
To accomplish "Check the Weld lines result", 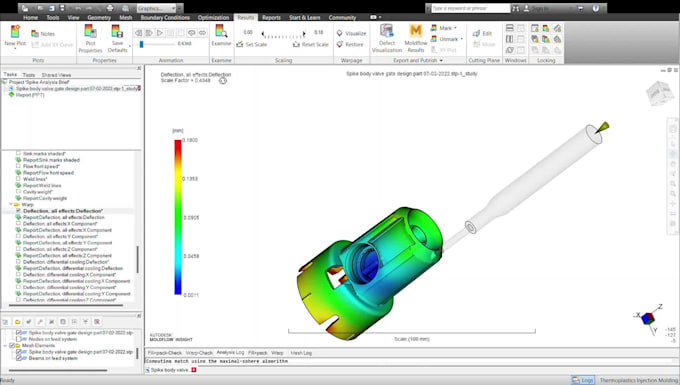I will [x=18, y=179].
